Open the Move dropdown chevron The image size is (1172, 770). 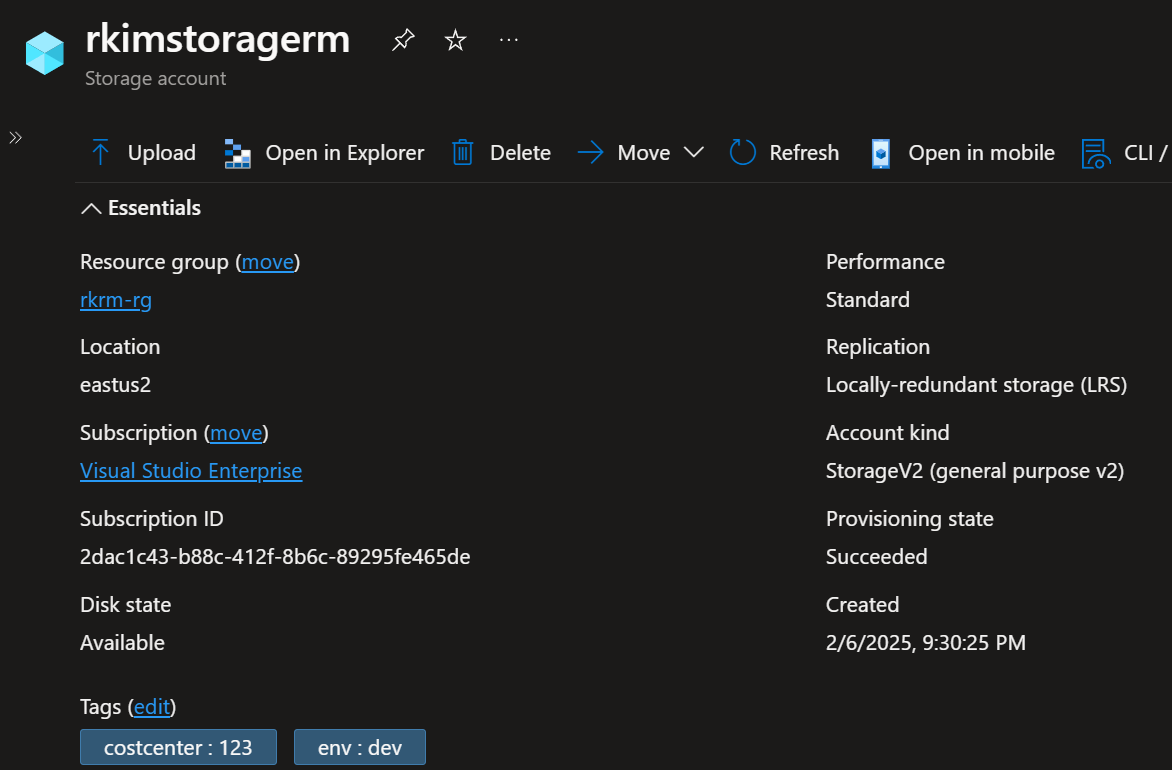[x=694, y=153]
